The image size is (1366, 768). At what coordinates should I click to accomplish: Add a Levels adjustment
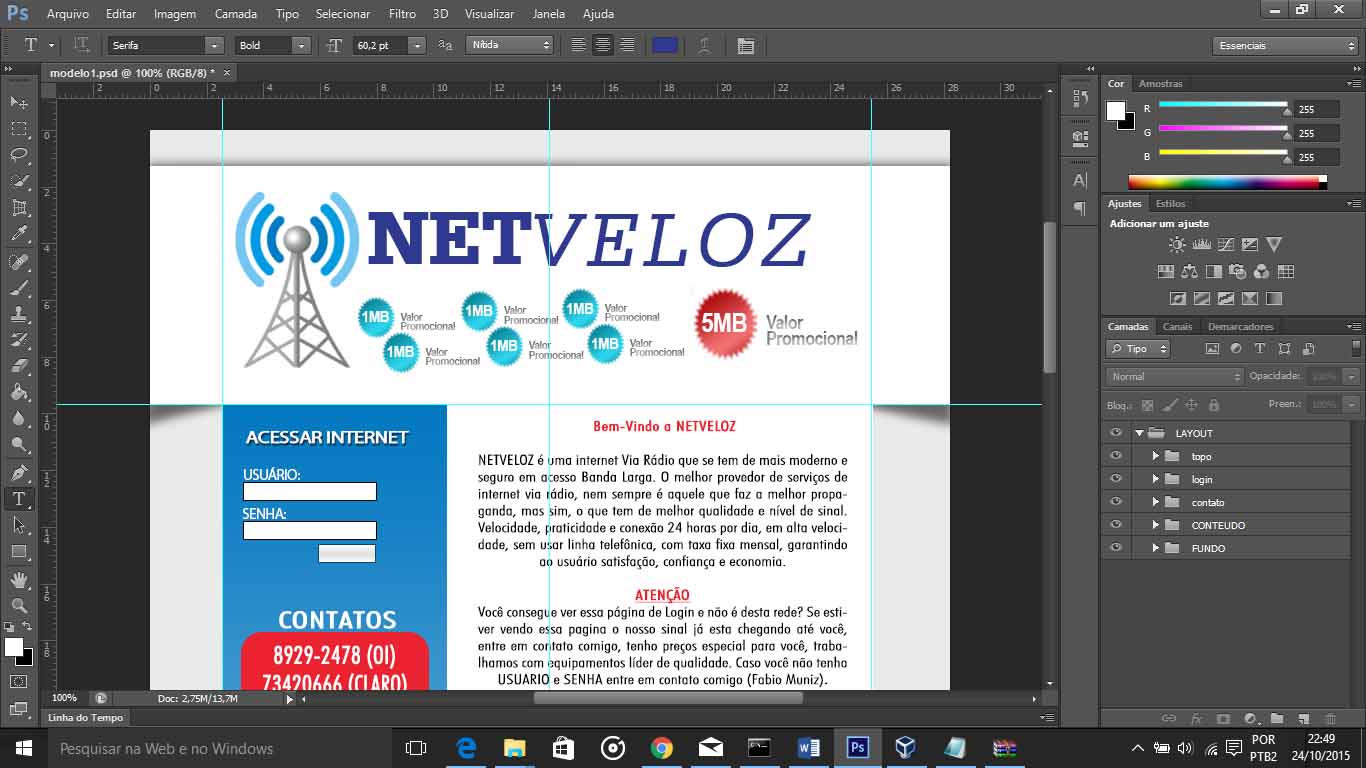pyautogui.click(x=1202, y=244)
